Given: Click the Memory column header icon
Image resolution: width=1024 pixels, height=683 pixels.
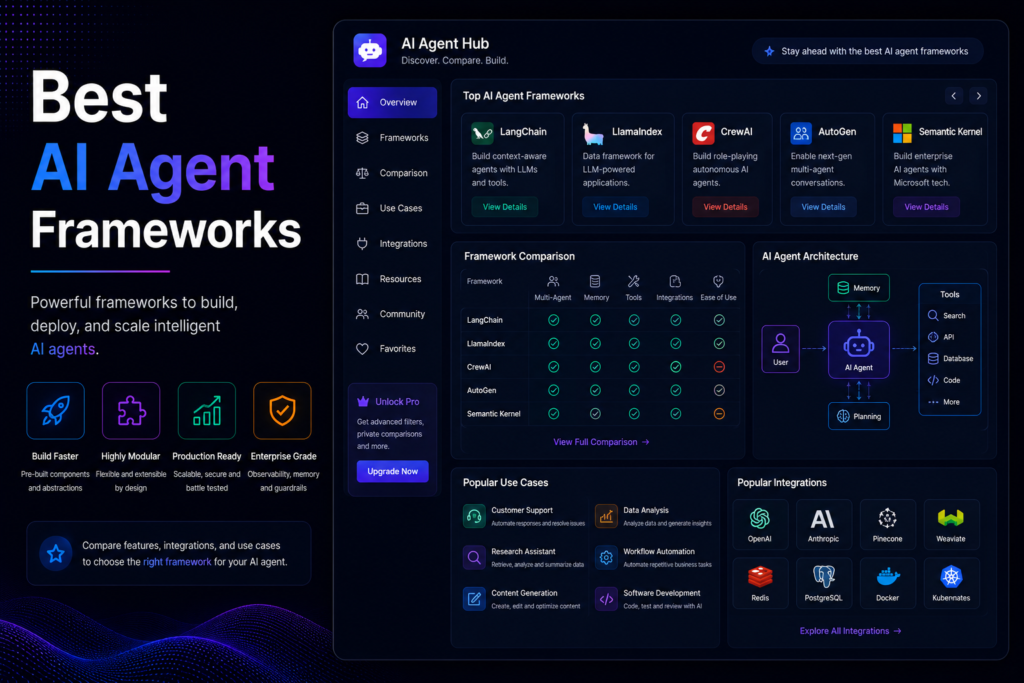Looking at the screenshot, I should tap(595, 281).
